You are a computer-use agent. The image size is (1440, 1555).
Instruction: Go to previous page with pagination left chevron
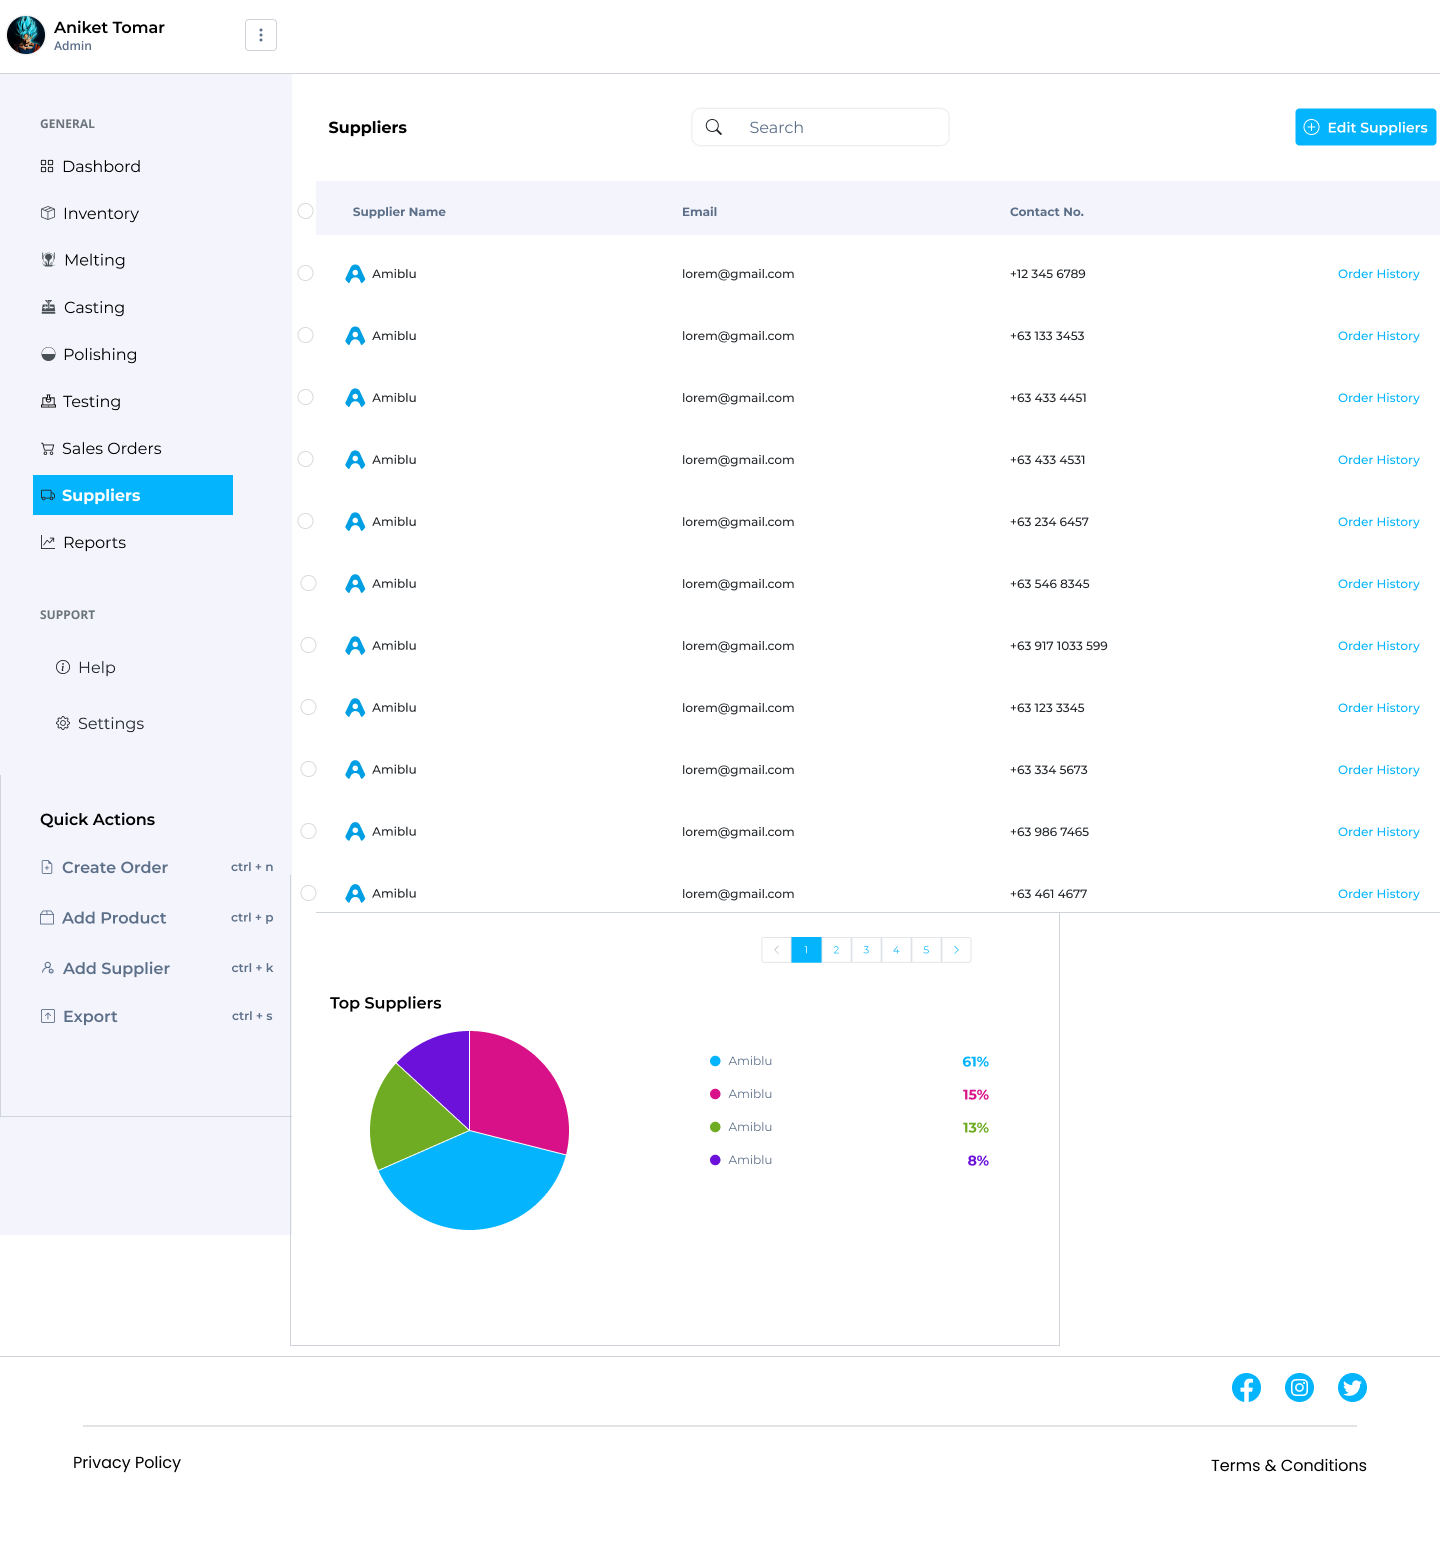pos(776,950)
